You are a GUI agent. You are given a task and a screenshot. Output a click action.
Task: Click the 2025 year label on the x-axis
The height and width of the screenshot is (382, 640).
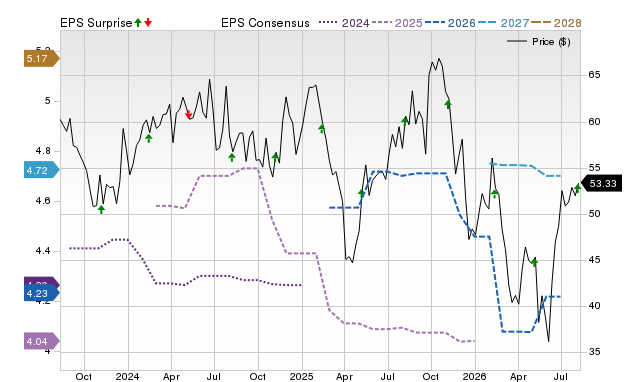click(301, 376)
